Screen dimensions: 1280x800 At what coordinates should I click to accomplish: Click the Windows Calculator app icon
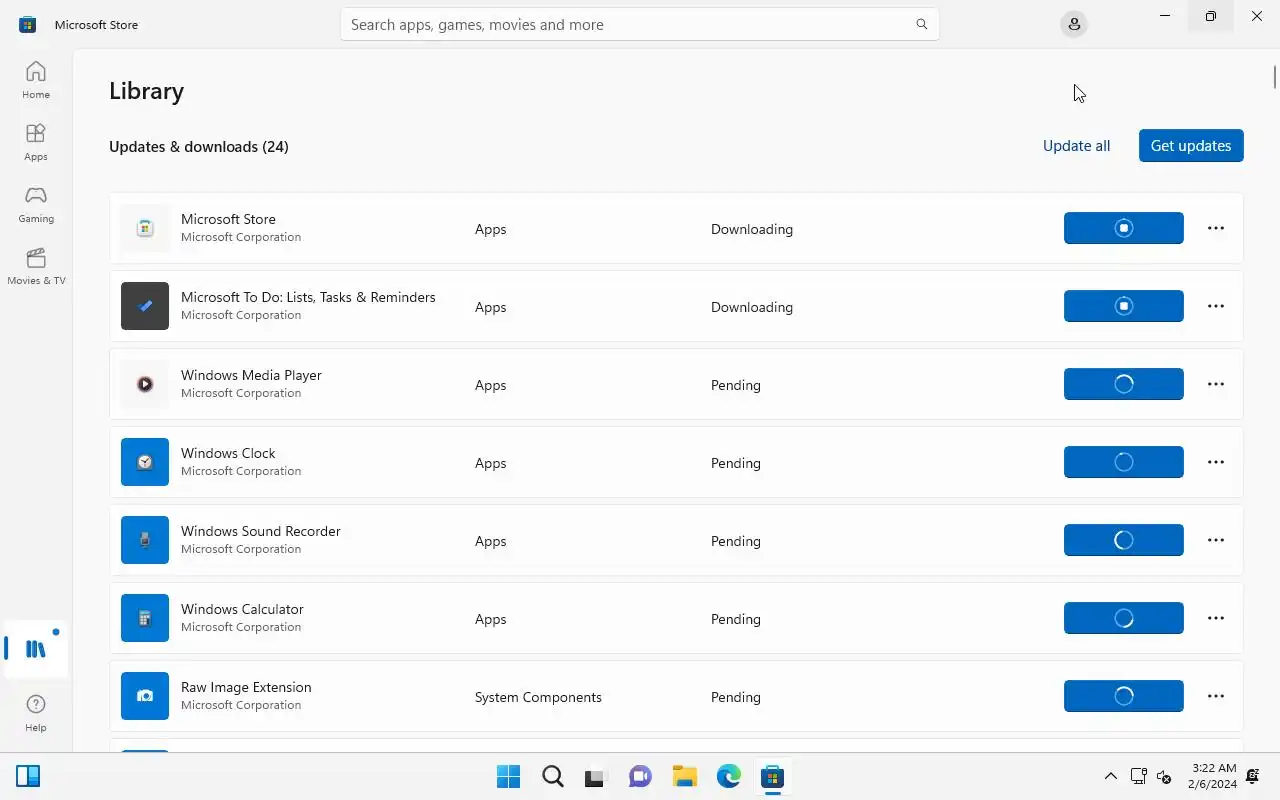point(145,618)
